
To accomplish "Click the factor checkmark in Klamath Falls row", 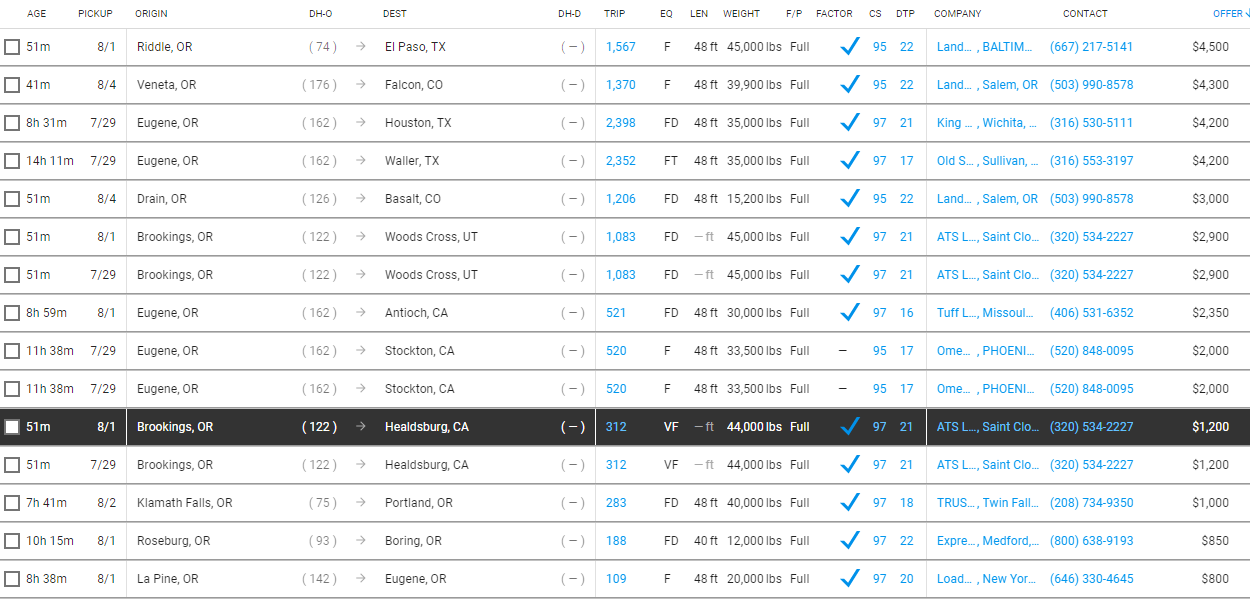I will point(850,503).
